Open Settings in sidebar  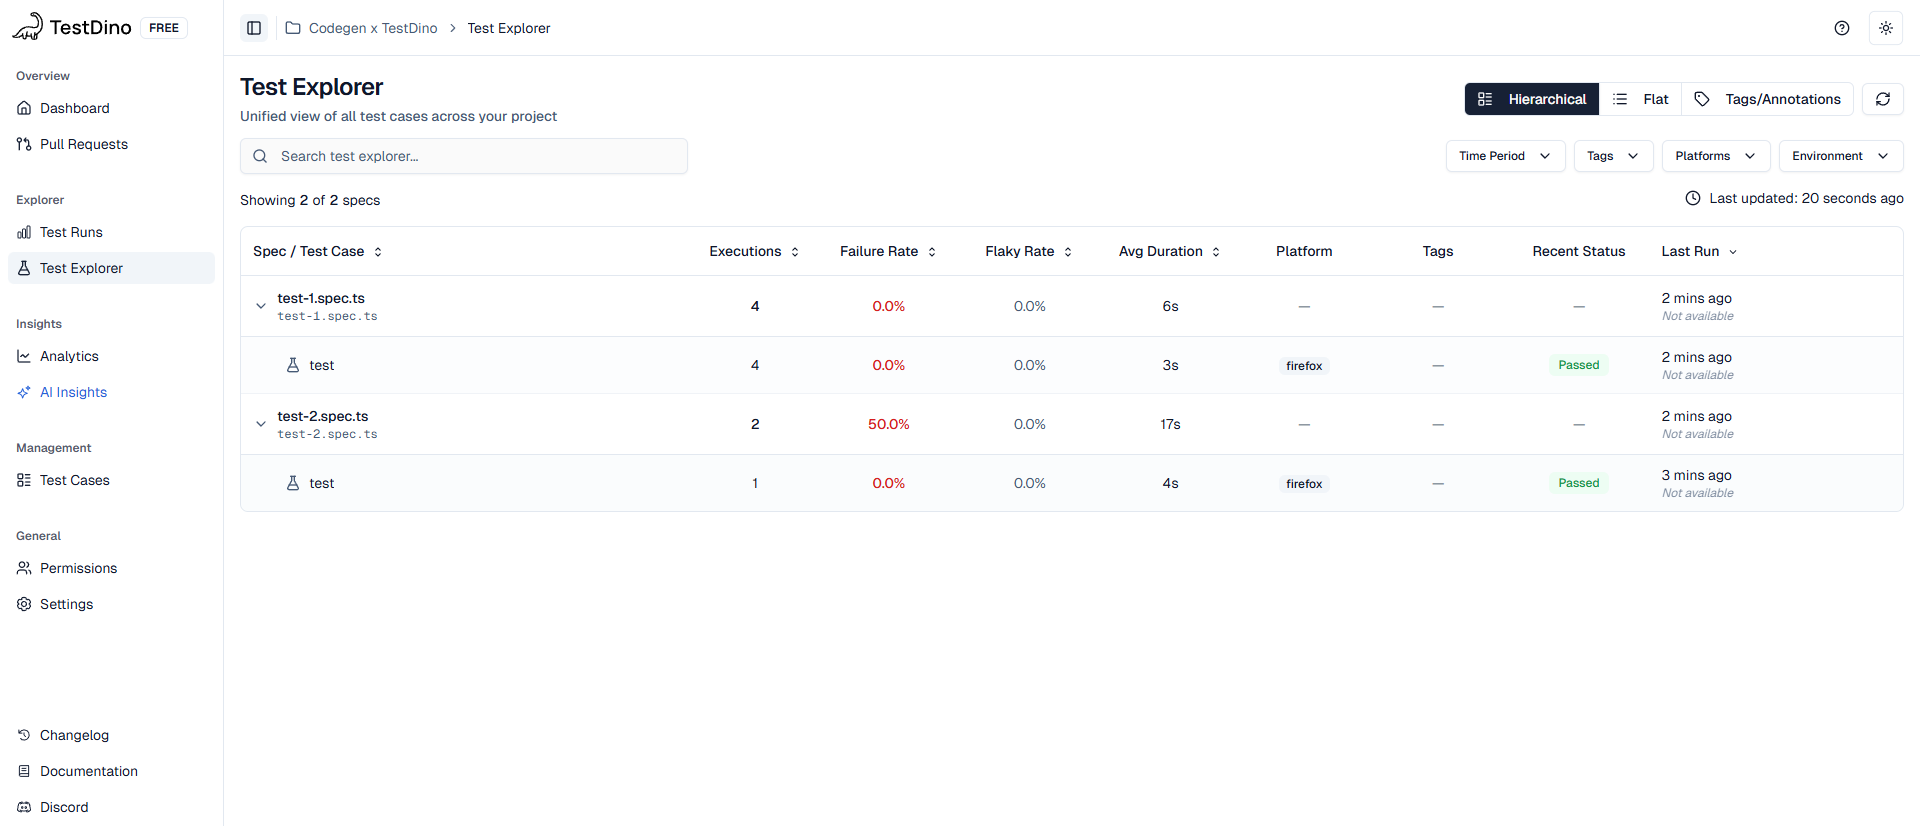tap(66, 604)
